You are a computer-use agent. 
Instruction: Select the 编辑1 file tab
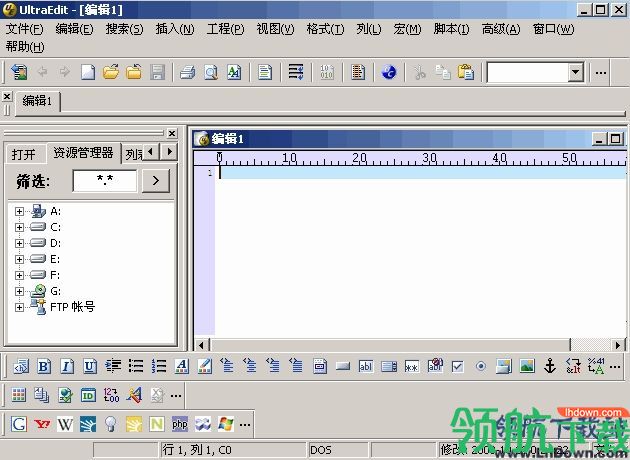37,100
